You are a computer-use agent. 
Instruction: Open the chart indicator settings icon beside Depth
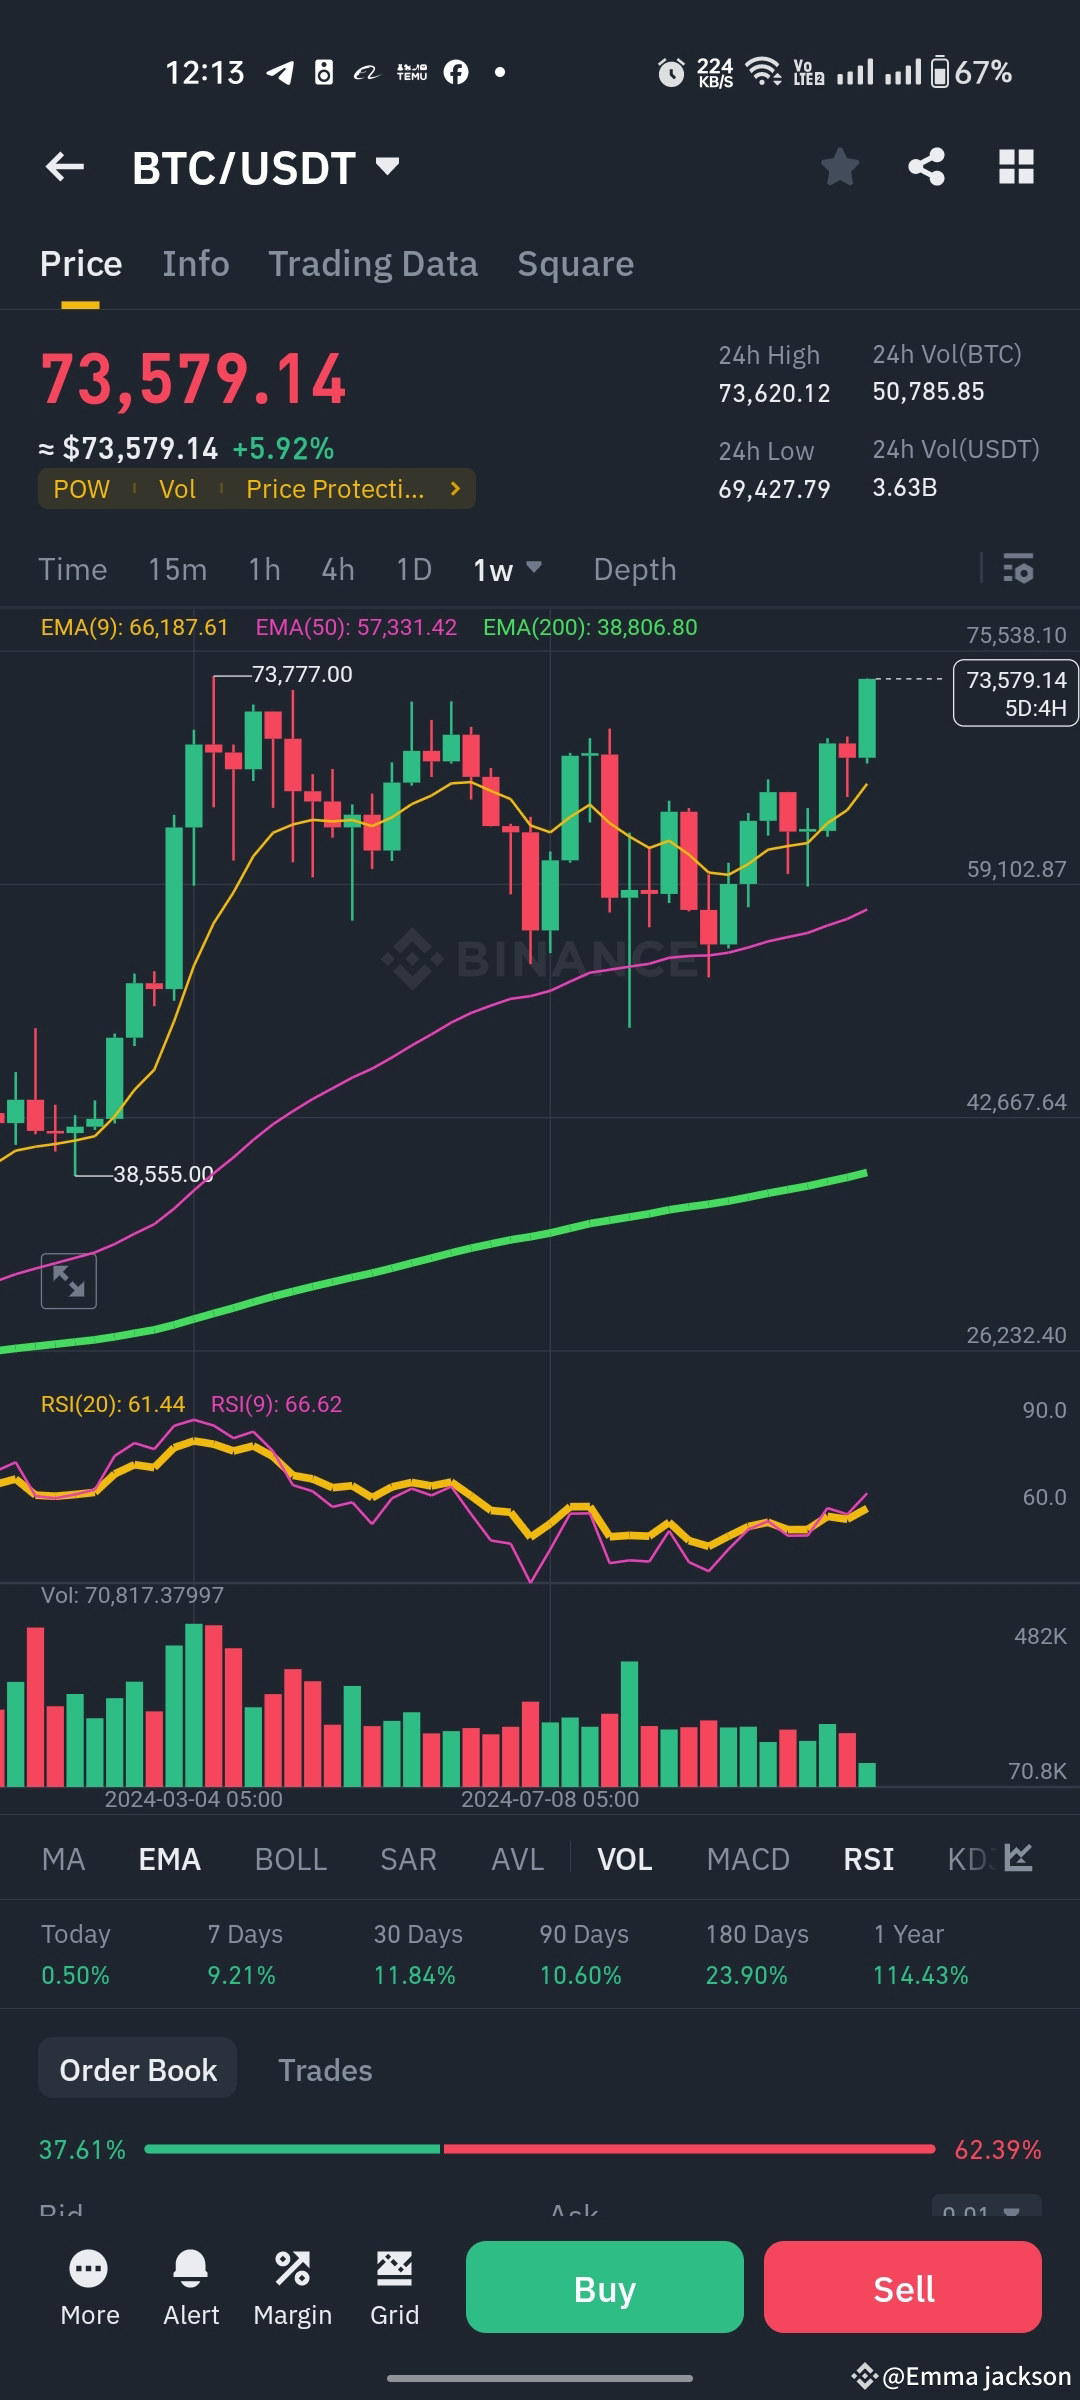pos(1019,570)
